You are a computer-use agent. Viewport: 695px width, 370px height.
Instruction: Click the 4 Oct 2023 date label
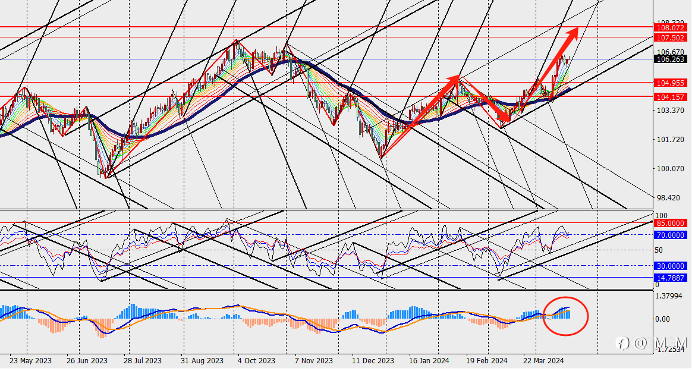click(256, 361)
